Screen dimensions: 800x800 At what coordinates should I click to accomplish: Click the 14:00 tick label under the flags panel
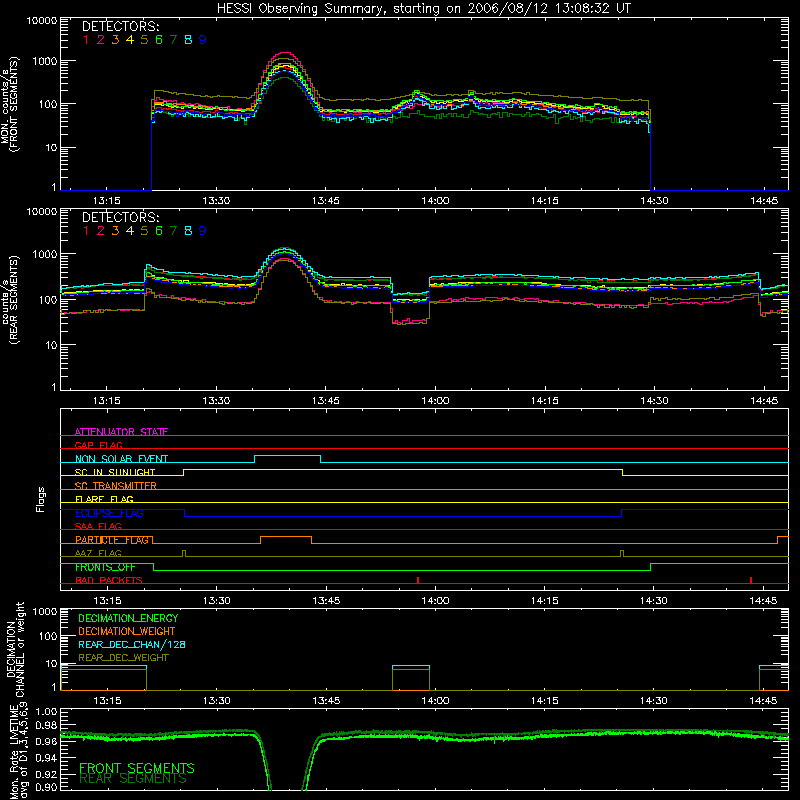tap(435, 601)
